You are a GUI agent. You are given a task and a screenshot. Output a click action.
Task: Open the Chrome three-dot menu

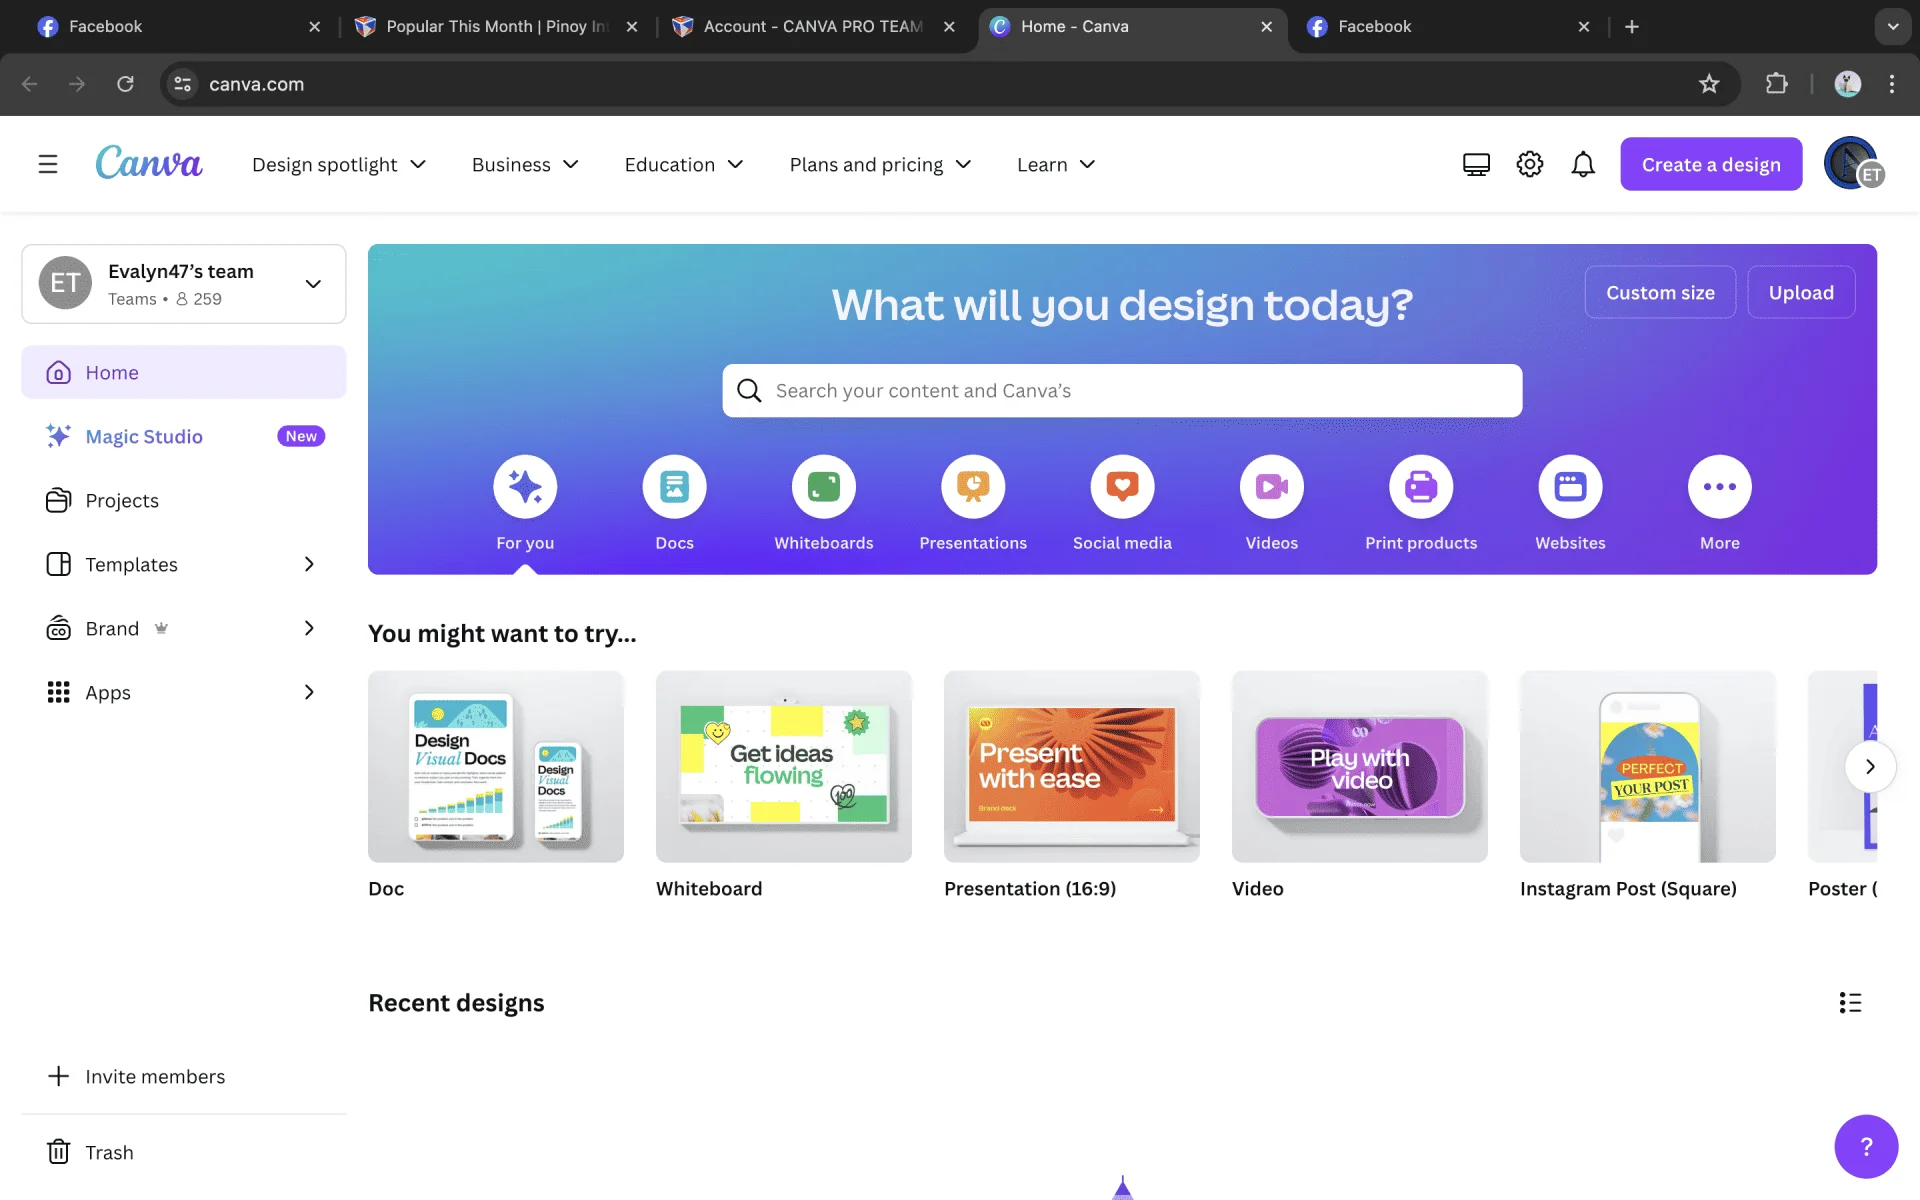point(1892,84)
